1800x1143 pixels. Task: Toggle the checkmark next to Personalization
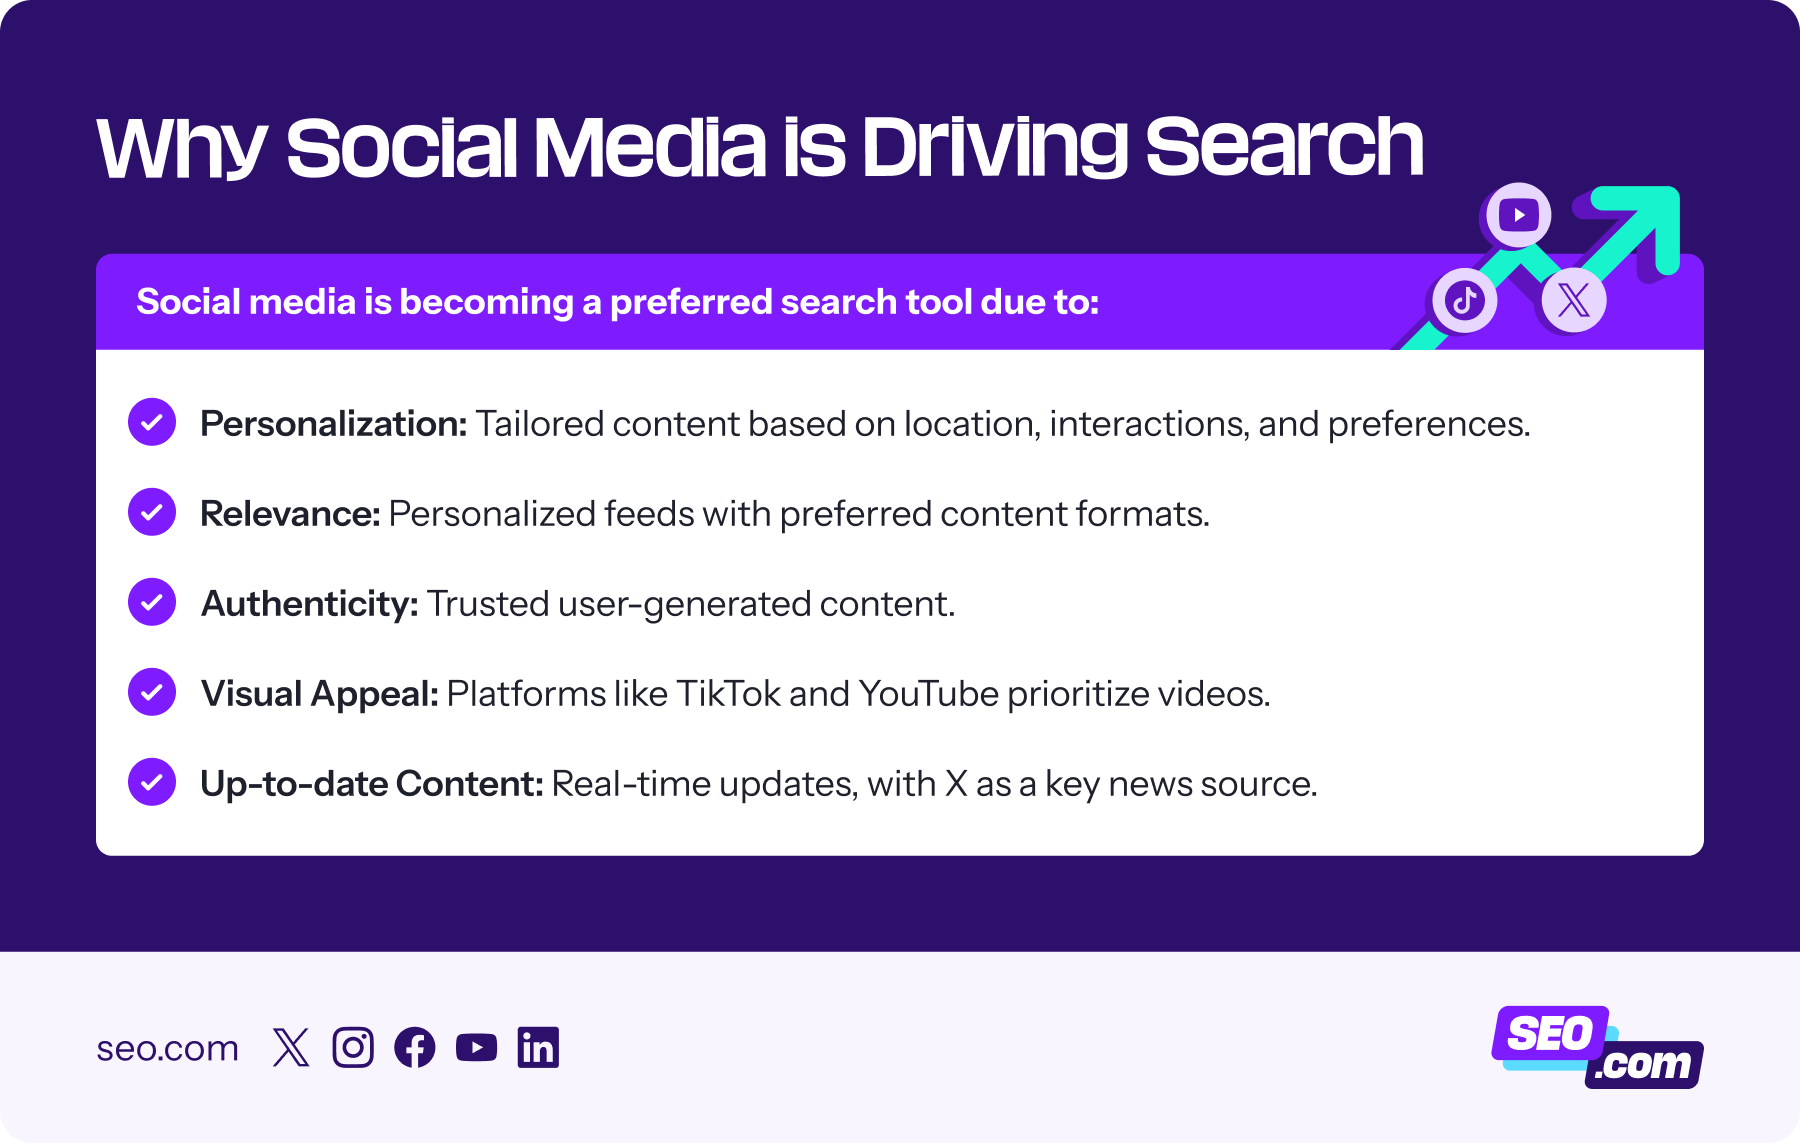151,423
